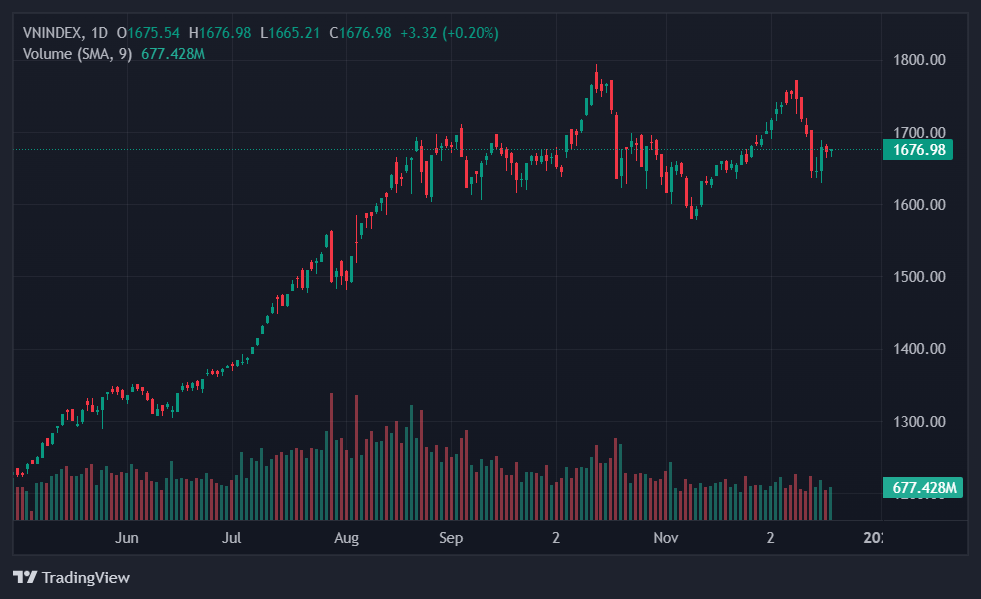The width and height of the screenshot is (981, 599).
Task: Click the green 1676.98 current price tag
Action: coord(918,150)
